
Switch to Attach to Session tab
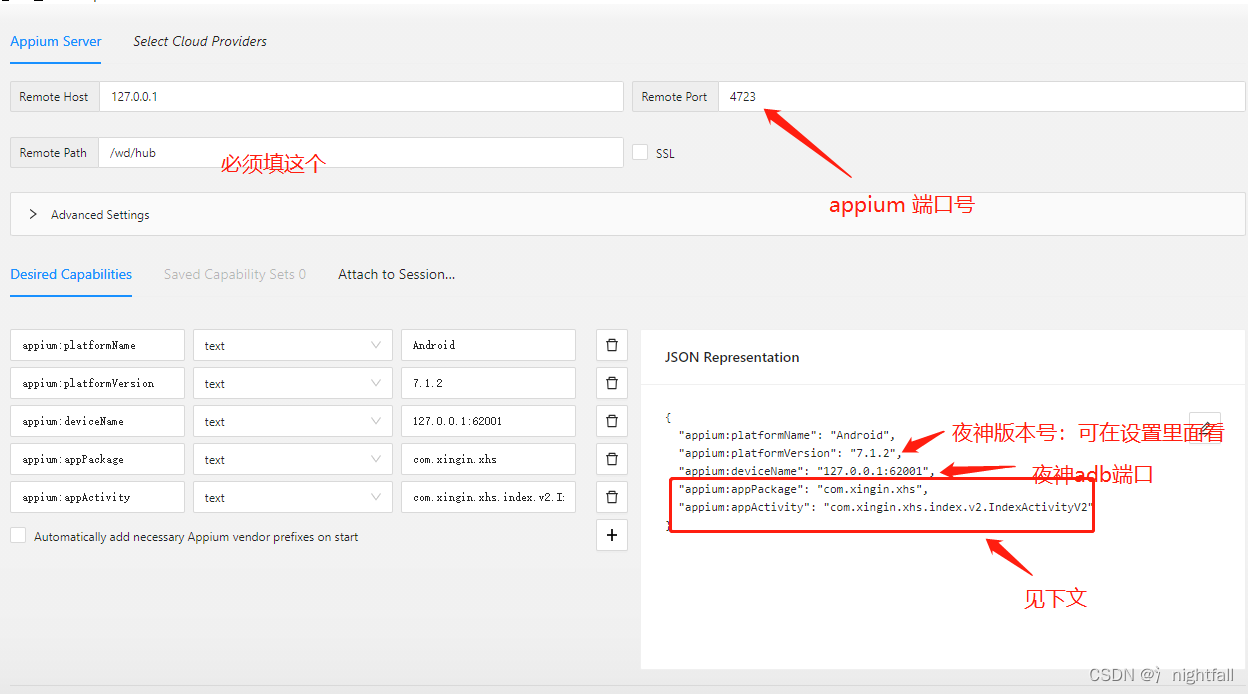[396, 274]
